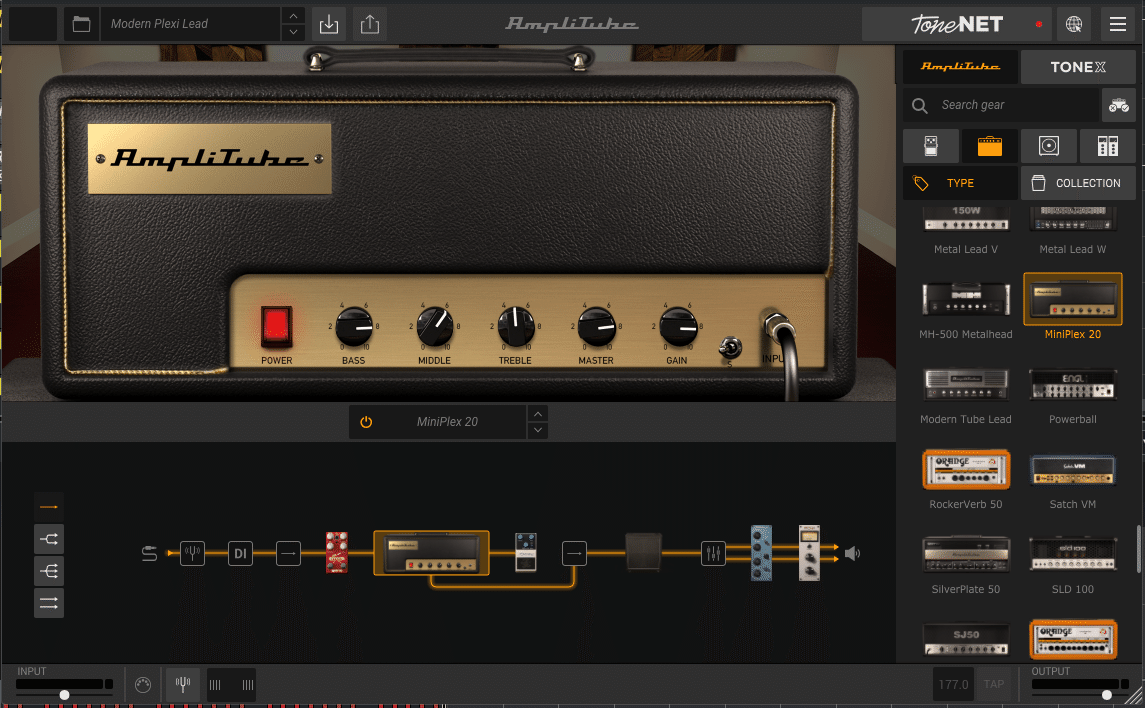Click the save preset download icon
This screenshot has width=1145, height=708.
click(329, 24)
